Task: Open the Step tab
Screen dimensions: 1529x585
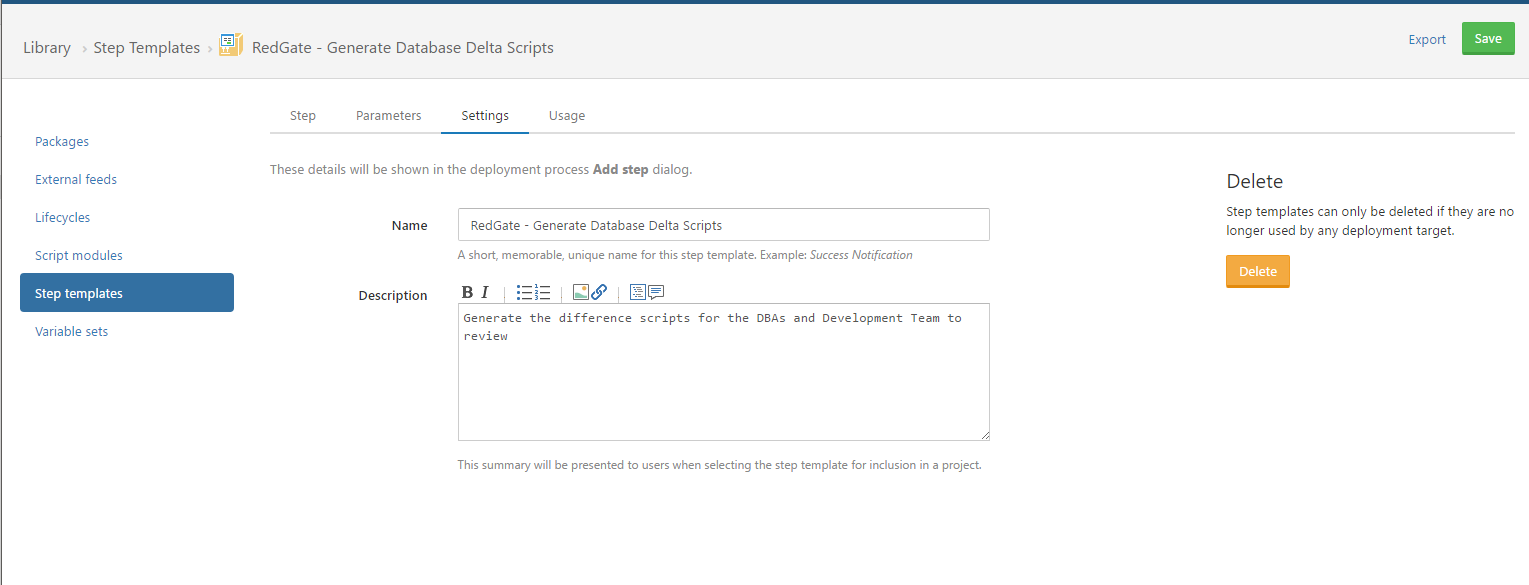Action: (x=303, y=116)
